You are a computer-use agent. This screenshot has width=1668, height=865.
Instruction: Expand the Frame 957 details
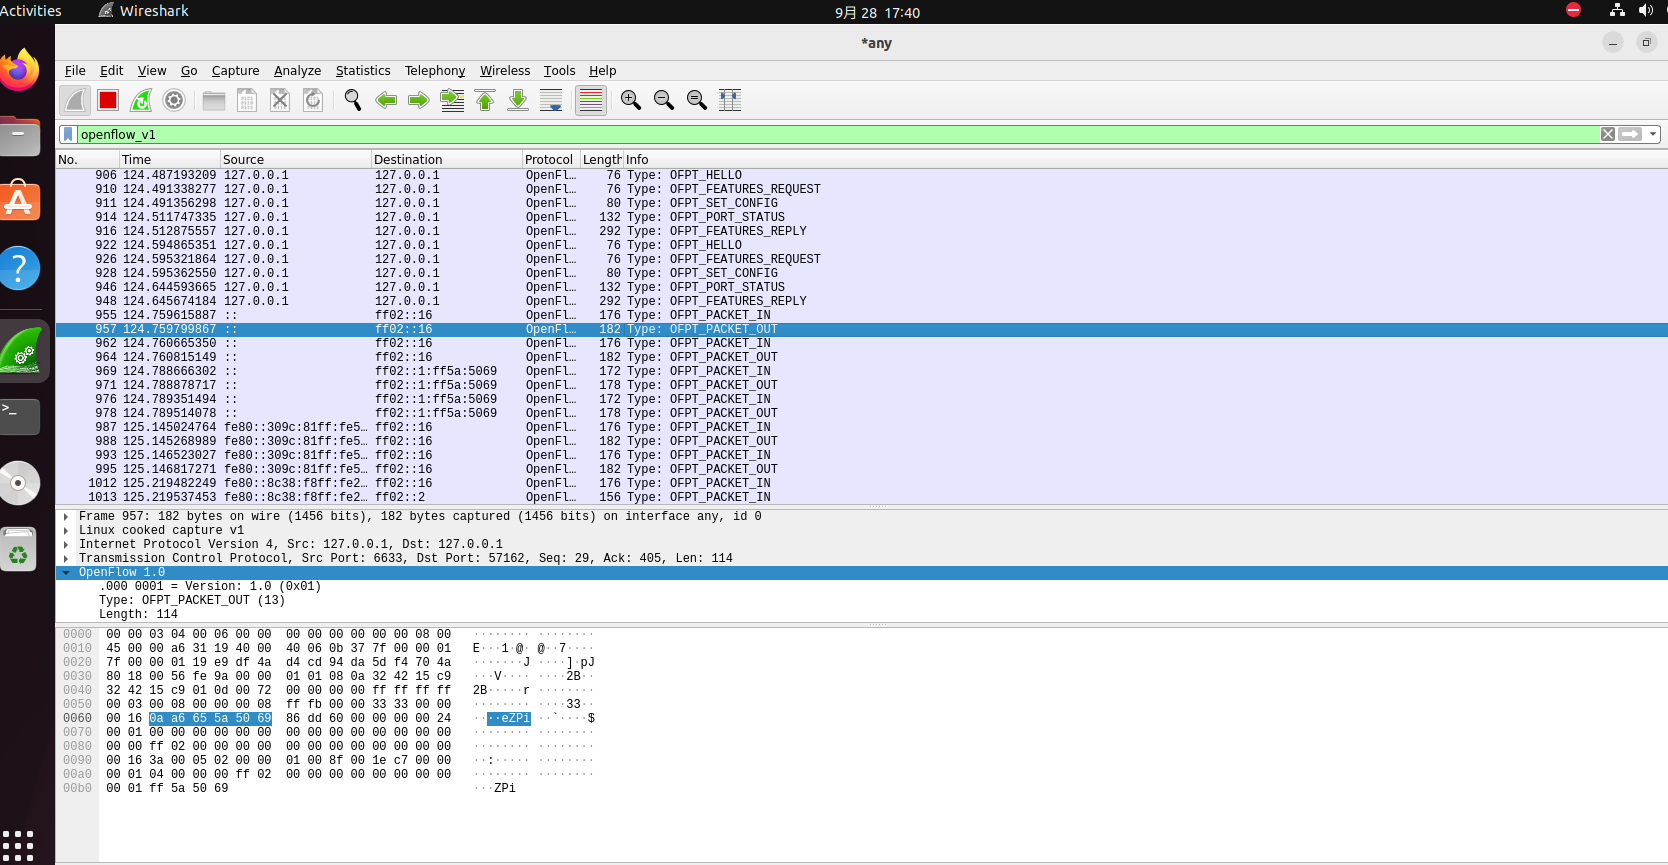(x=66, y=517)
